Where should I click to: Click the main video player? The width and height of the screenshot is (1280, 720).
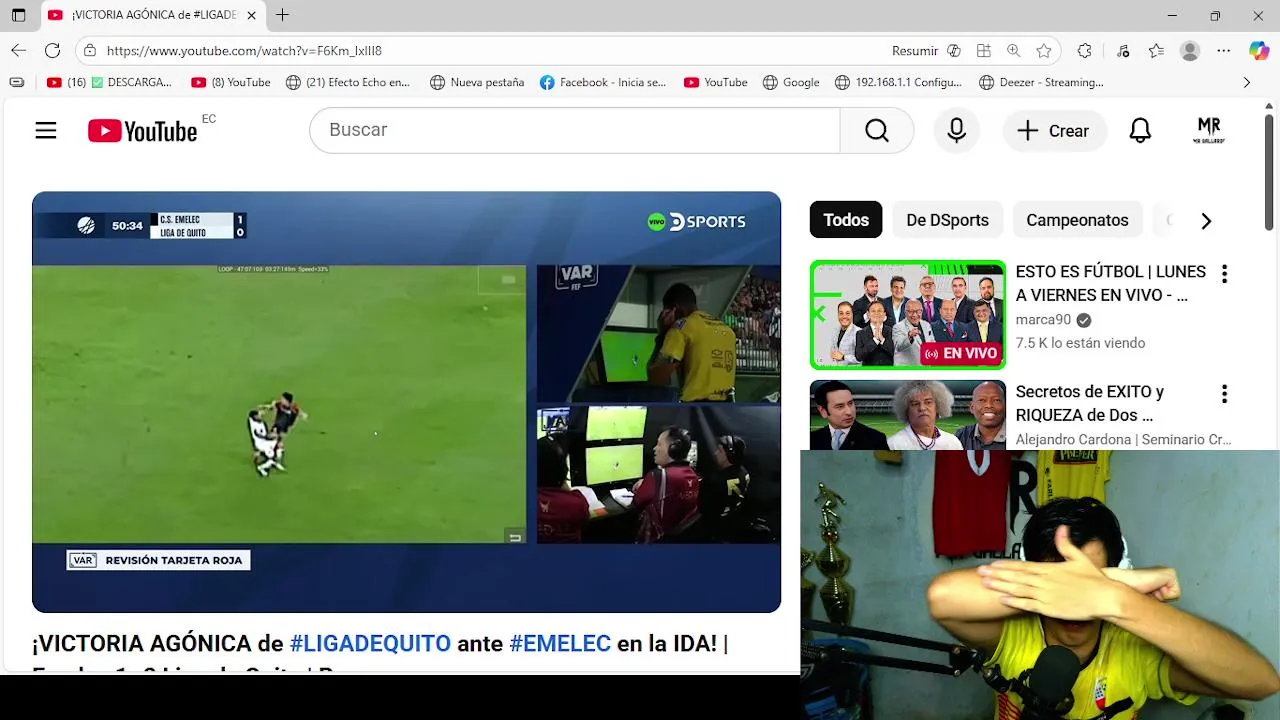pyautogui.click(x=406, y=402)
